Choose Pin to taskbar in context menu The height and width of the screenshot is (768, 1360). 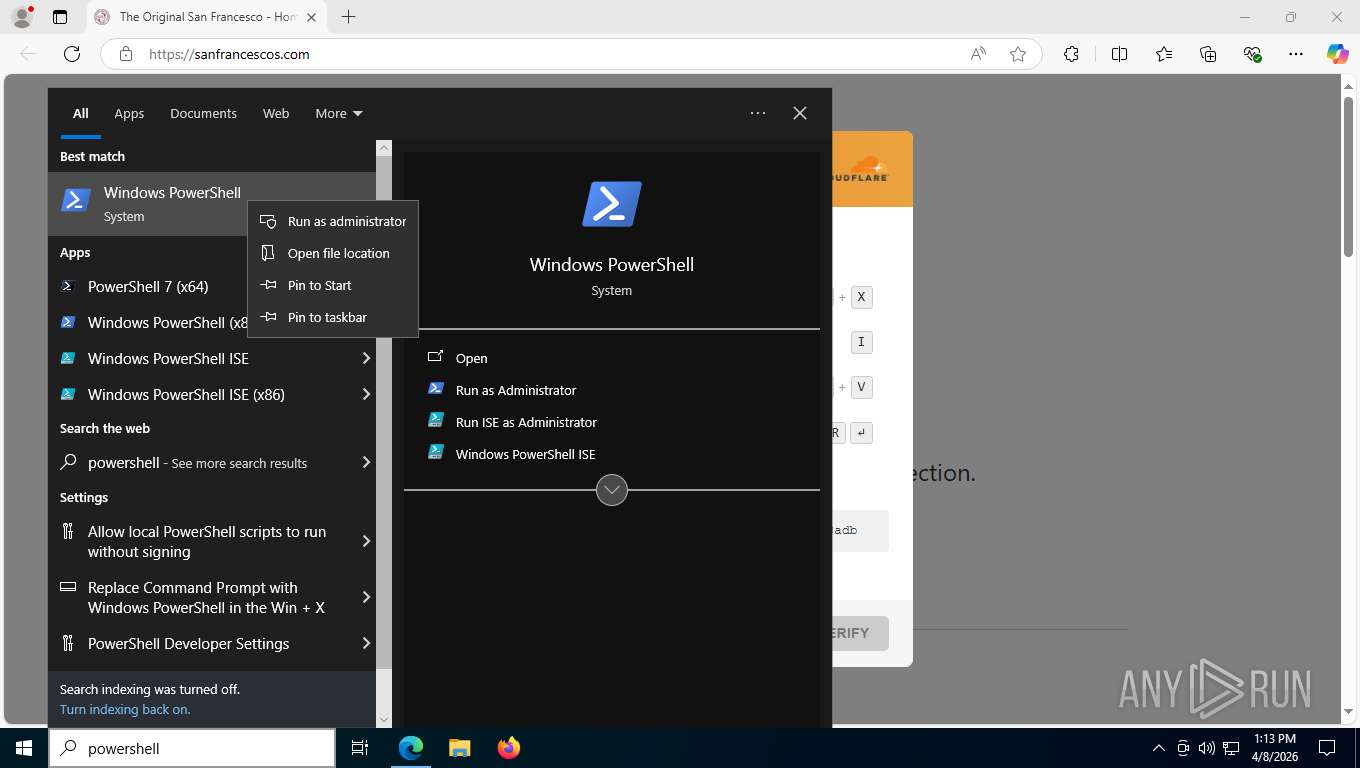pyautogui.click(x=333, y=317)
